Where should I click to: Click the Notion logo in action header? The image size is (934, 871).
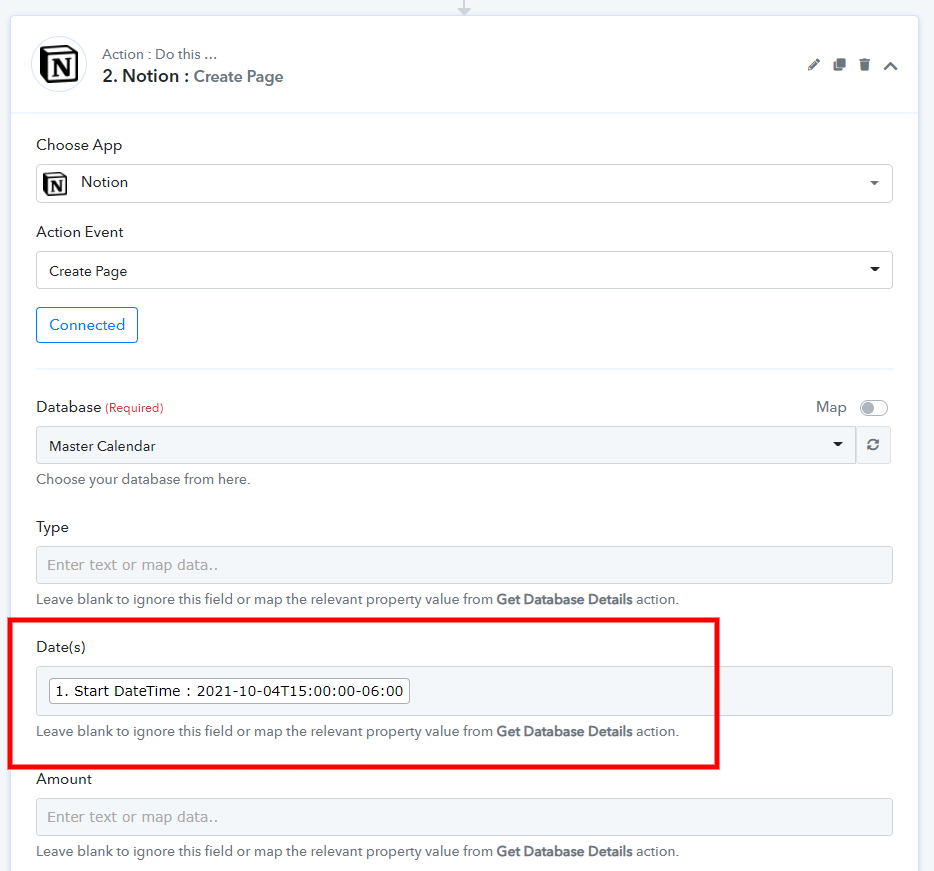pos(59,64)
